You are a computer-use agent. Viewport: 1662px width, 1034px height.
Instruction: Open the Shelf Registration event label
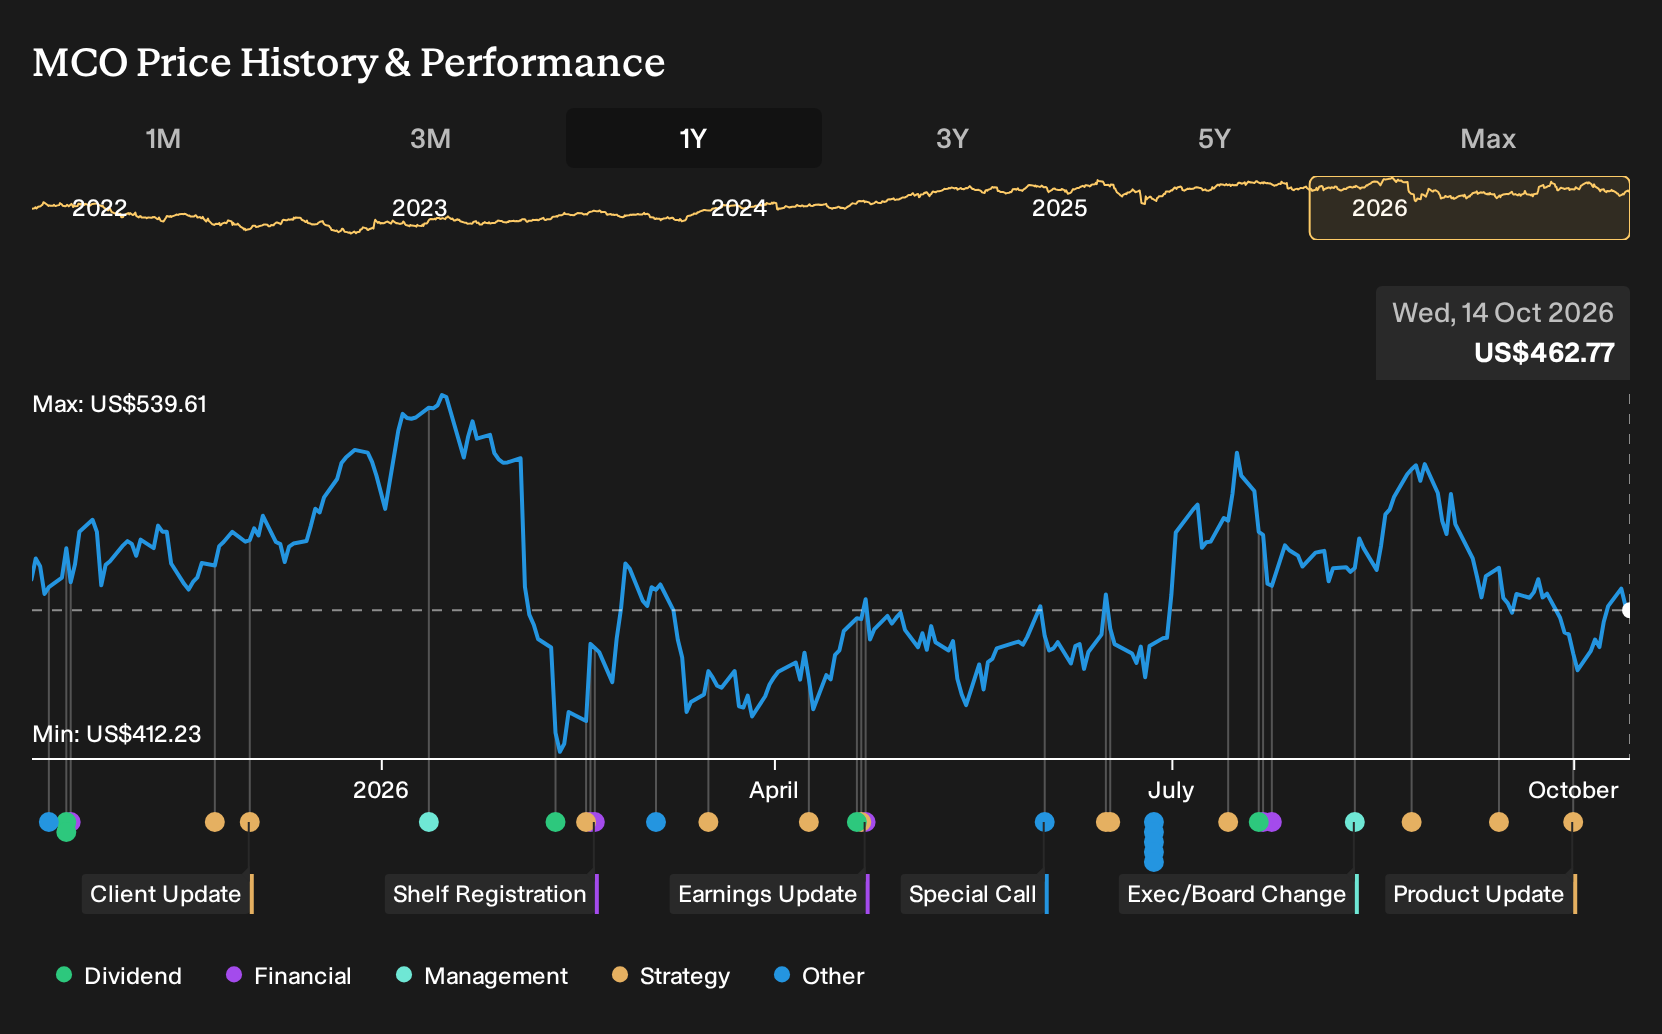tap(491, 894)
